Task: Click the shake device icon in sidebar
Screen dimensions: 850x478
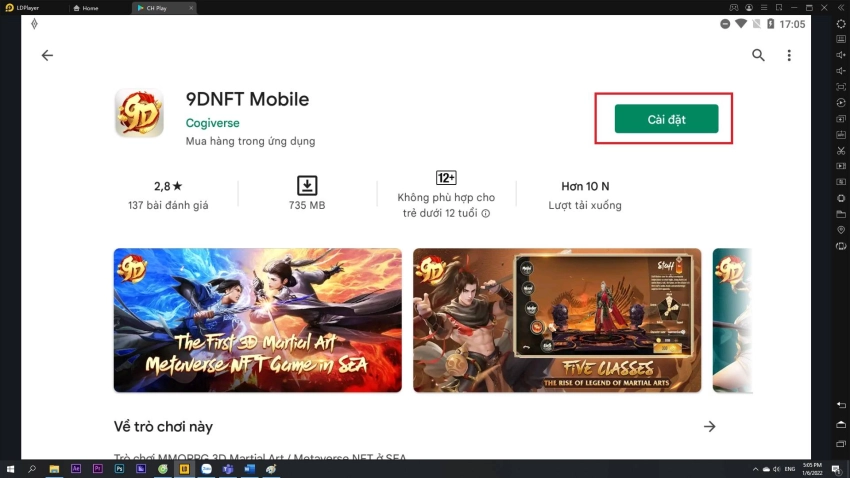Action: (x=841, y=246)
